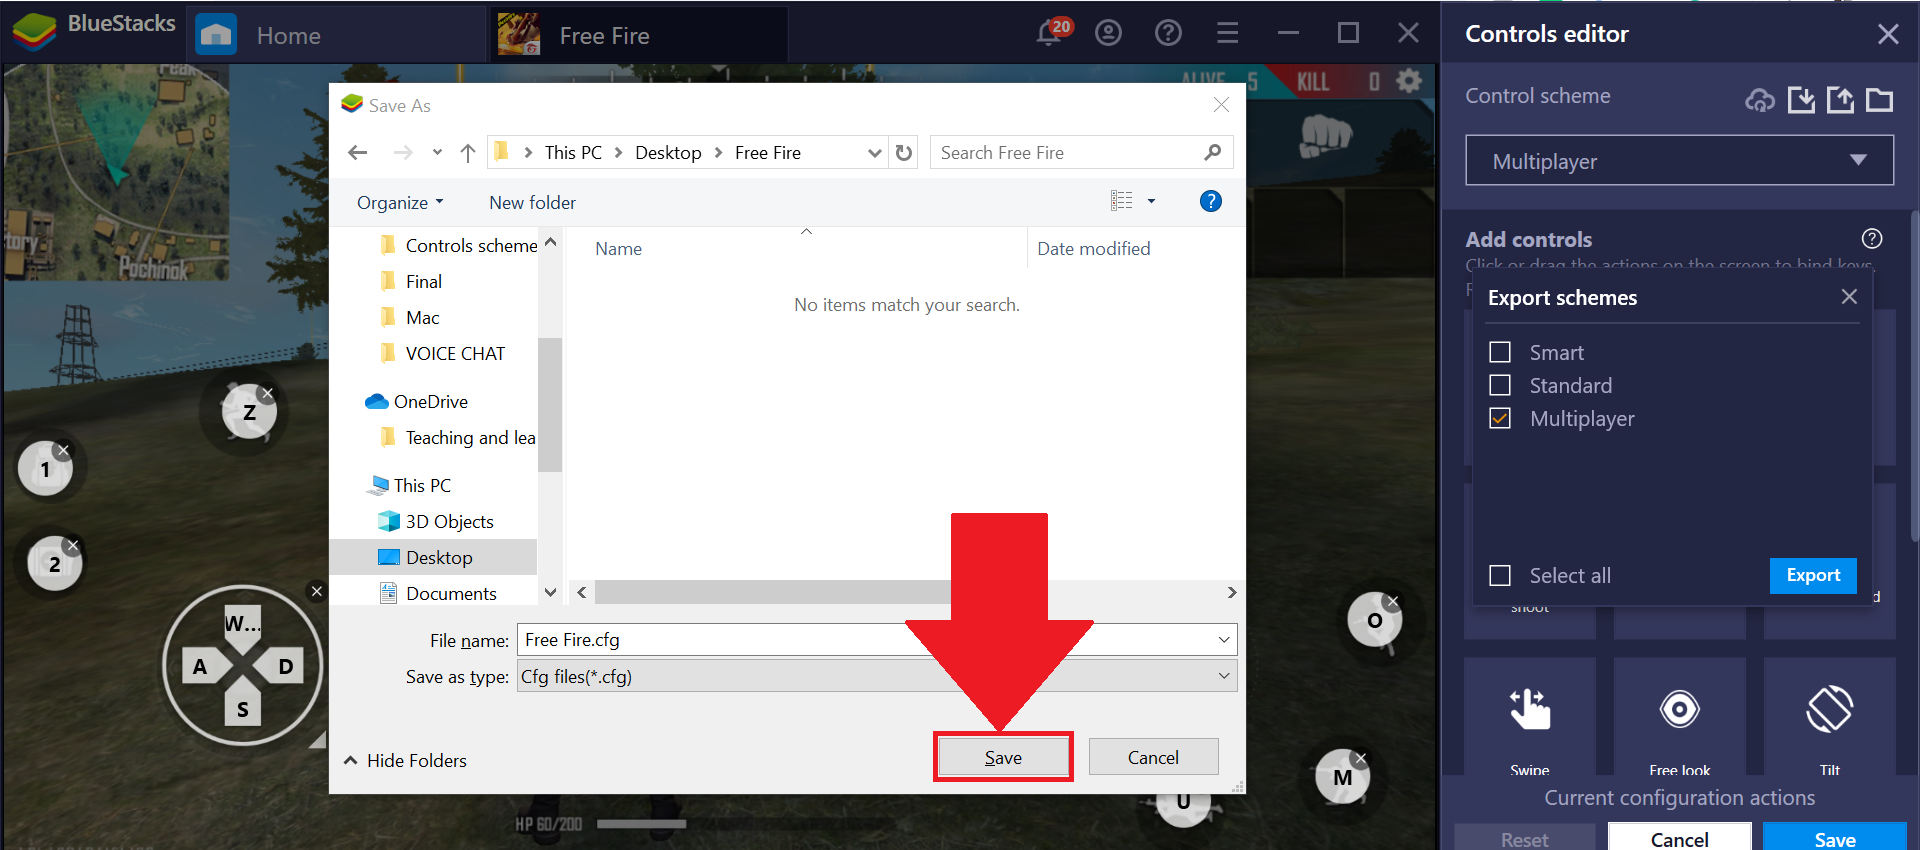The width and height of the screenshot is (1920, 850).
Task: Close the Export schemes popup
Action: (1849, 297)
